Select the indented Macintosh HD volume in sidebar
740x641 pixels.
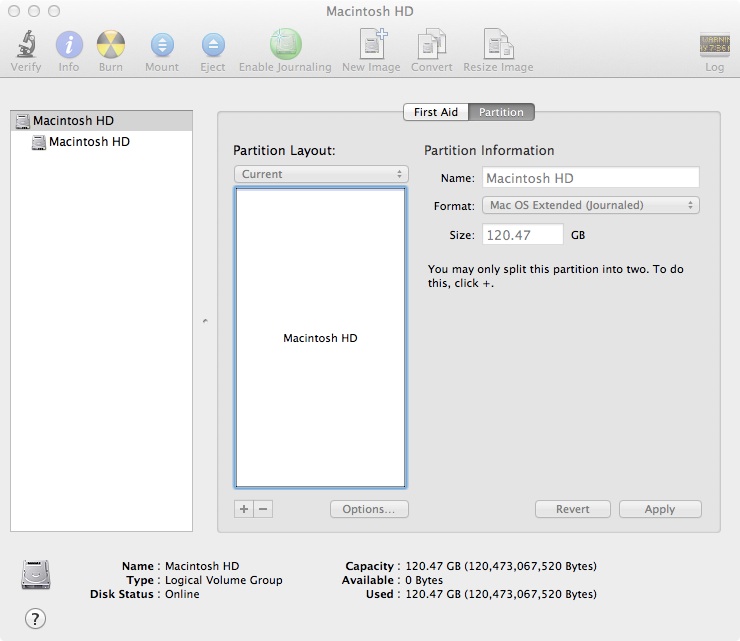pos(101,142)
